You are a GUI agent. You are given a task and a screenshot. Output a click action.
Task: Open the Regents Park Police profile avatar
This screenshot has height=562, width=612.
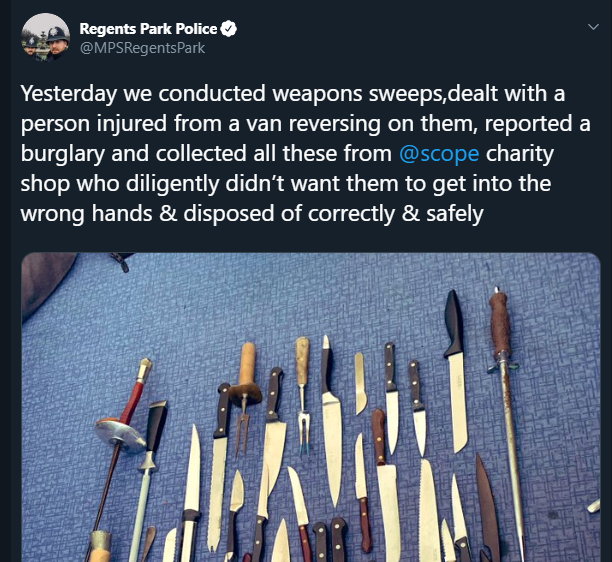pos(46,37)
